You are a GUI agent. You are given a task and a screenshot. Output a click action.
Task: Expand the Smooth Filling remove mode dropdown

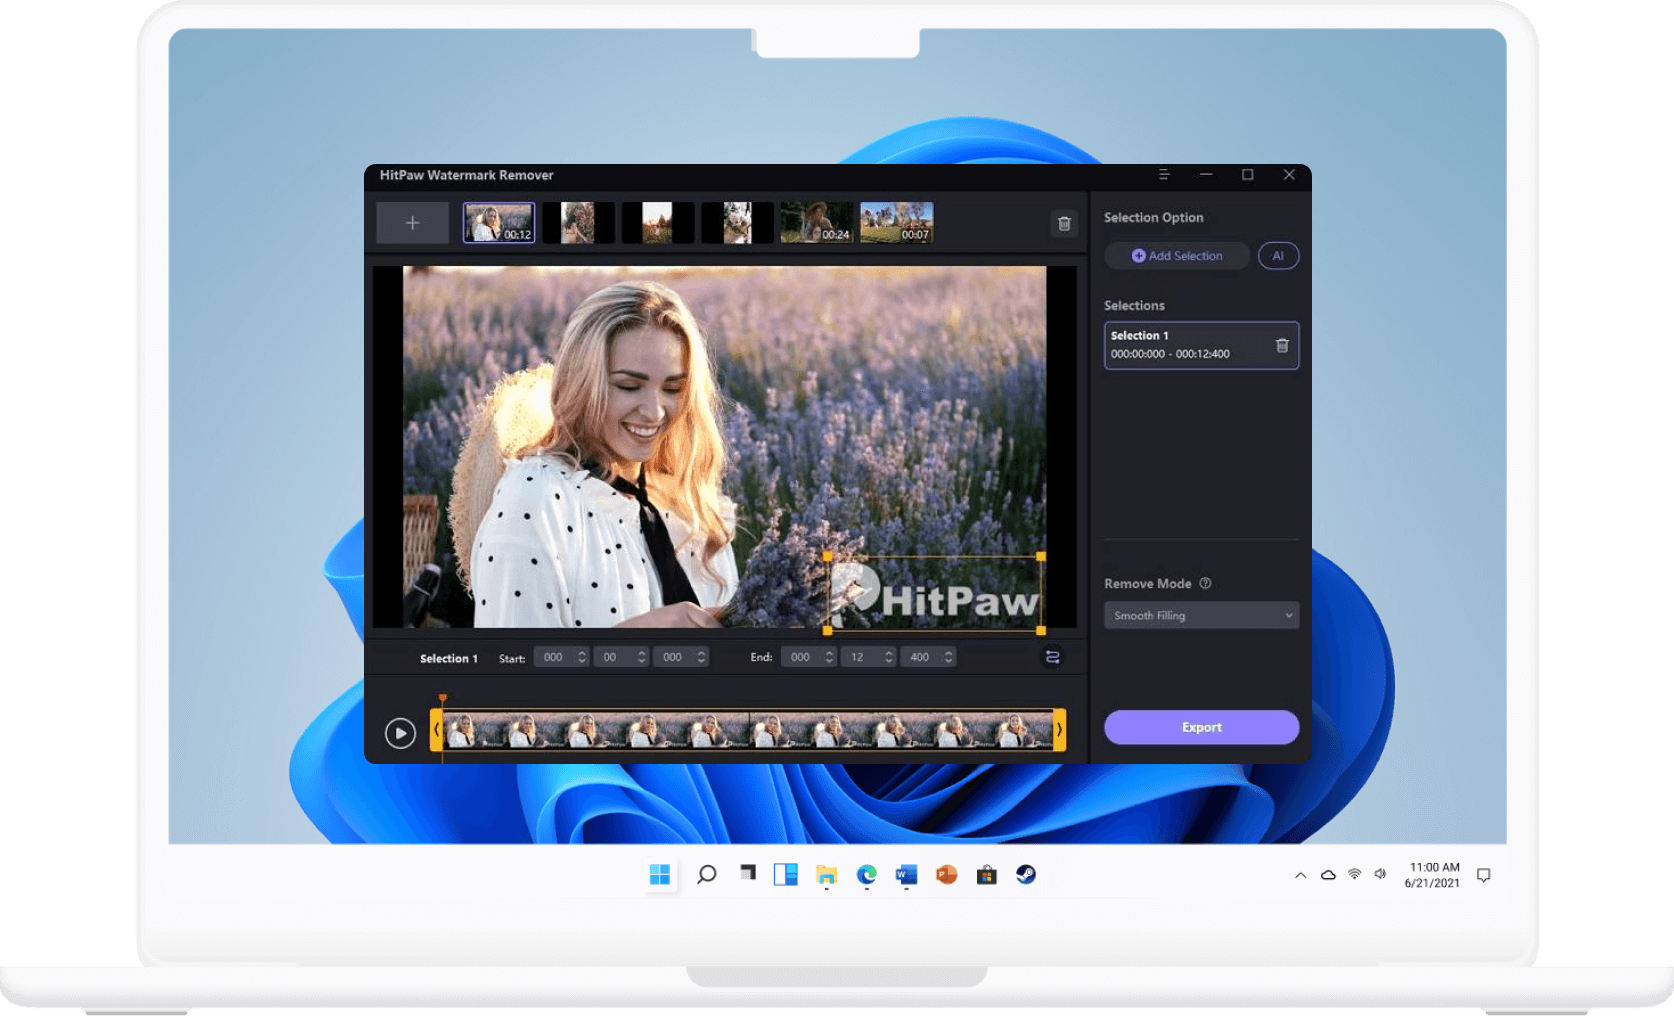[1201, 616]
